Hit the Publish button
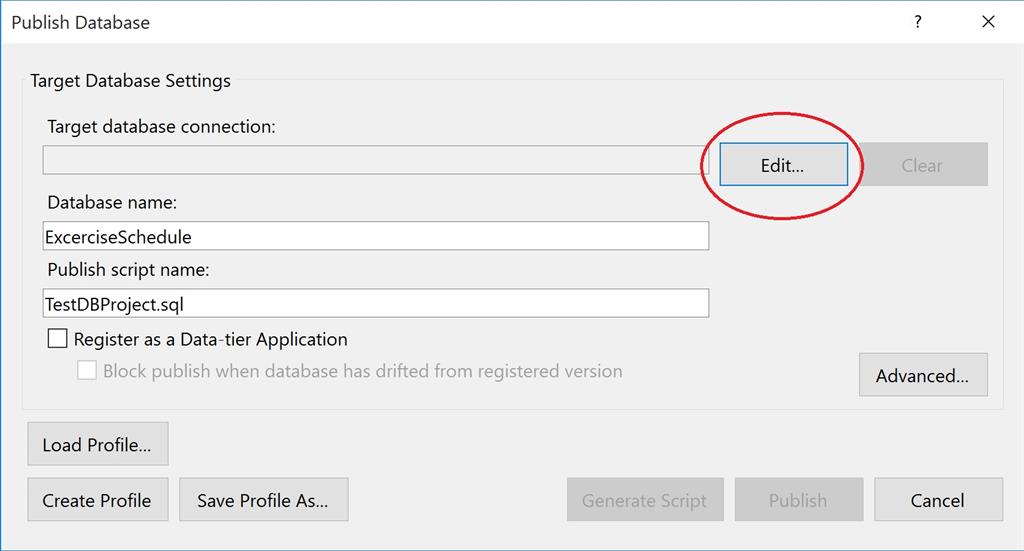Image resolution: width=1024 pixels, height=551 pixels. point(797,500)
